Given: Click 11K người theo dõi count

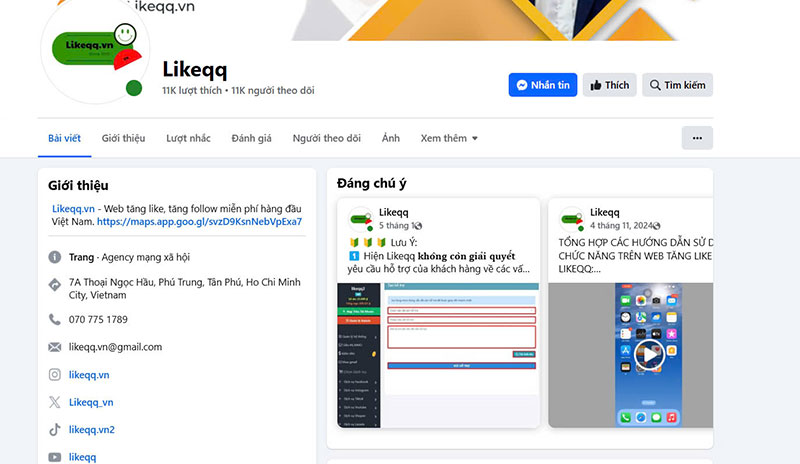Looking at the screenshot, I should [272, 90].
